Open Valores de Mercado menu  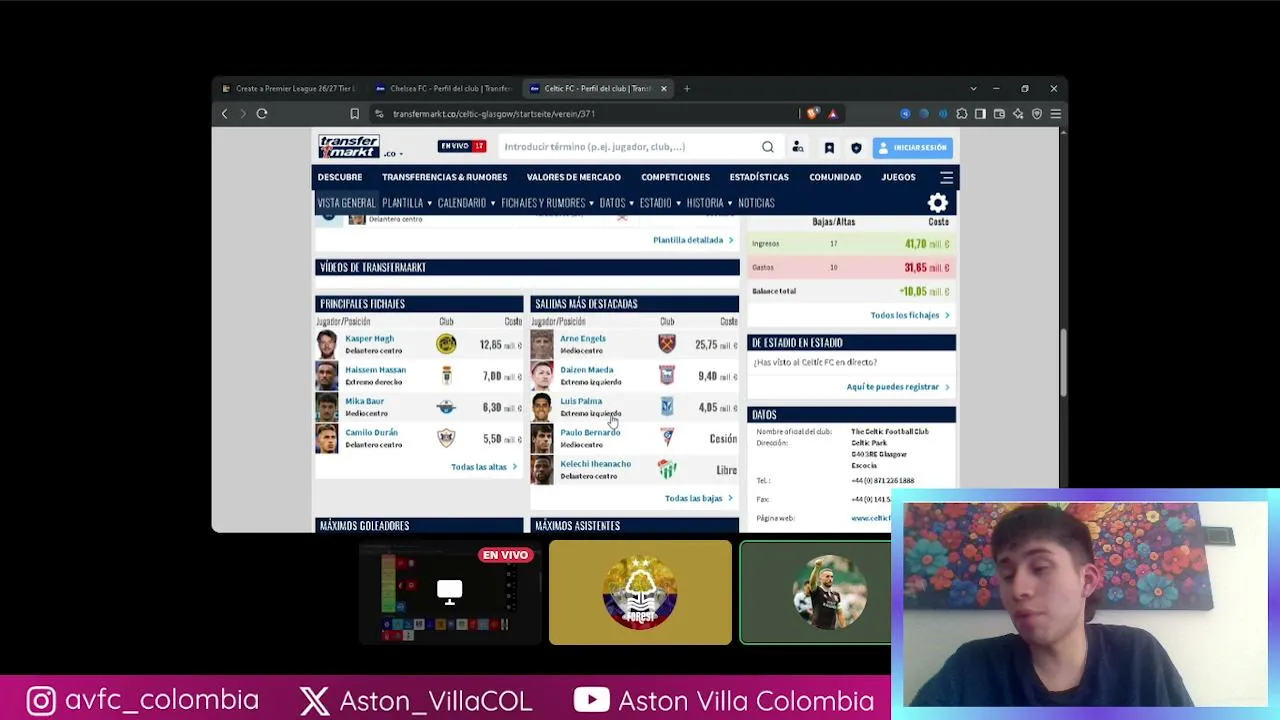tap(574, 178)
